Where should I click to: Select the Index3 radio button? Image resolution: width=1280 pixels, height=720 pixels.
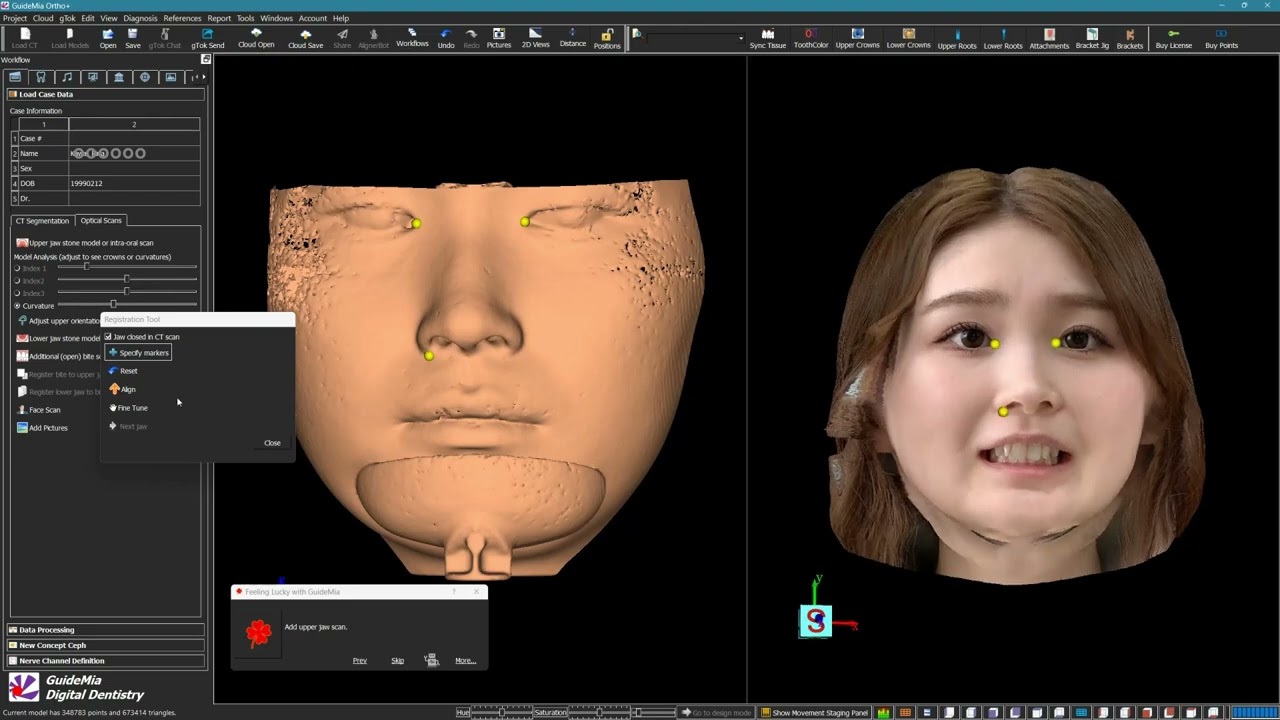click(x=17, y=293)
